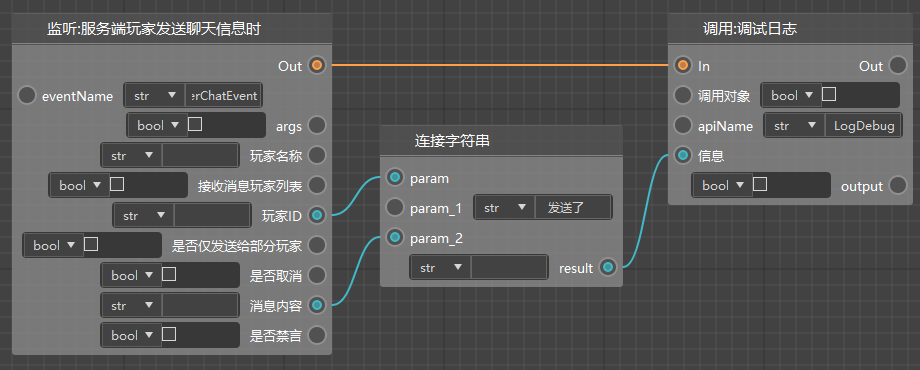Click the 玩家ID empty value field
This screenshot has width=920, height=370.
coord(212,215)
